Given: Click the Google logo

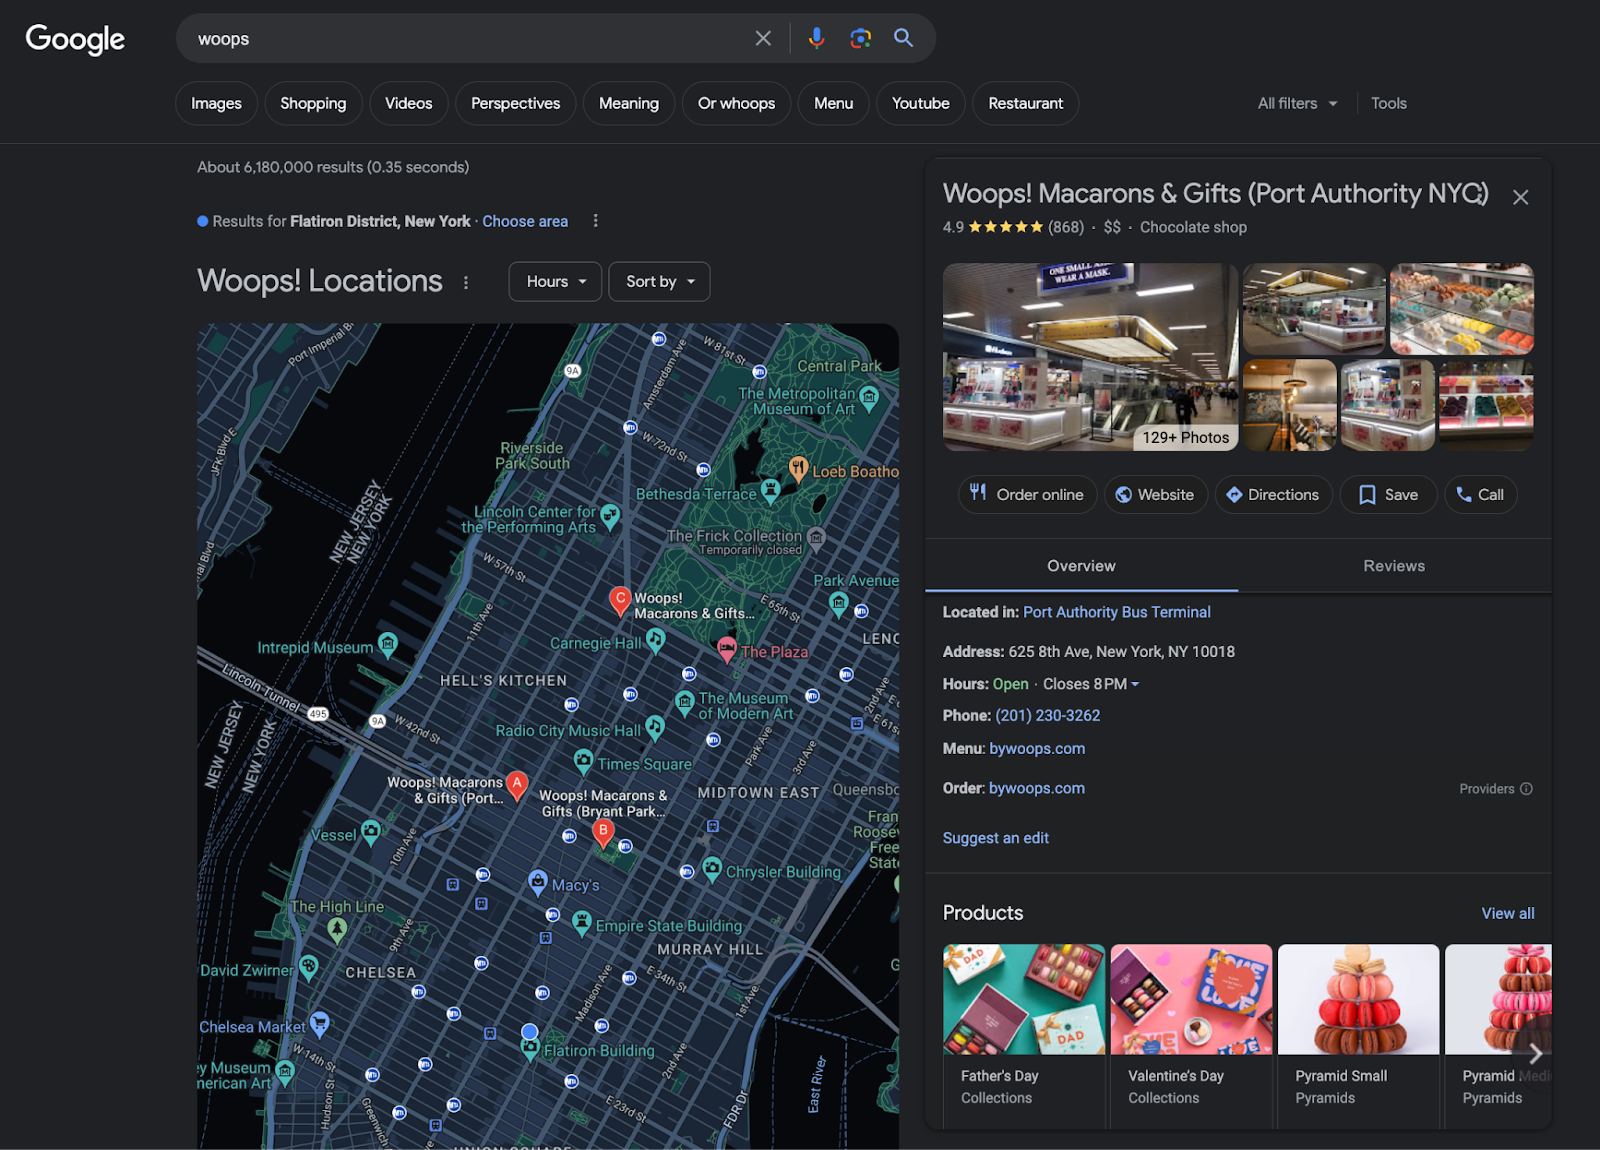Looking at the screenshot, I should 75,39.
